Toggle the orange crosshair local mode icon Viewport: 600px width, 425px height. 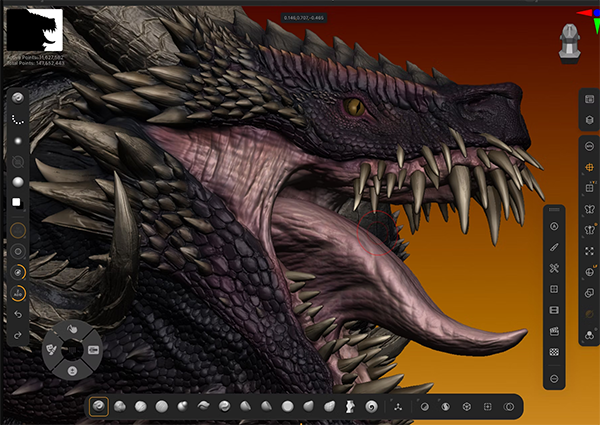589,167
